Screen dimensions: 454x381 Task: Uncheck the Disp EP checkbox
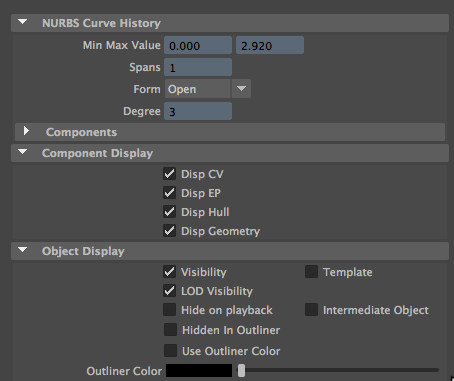coord(169,193)
